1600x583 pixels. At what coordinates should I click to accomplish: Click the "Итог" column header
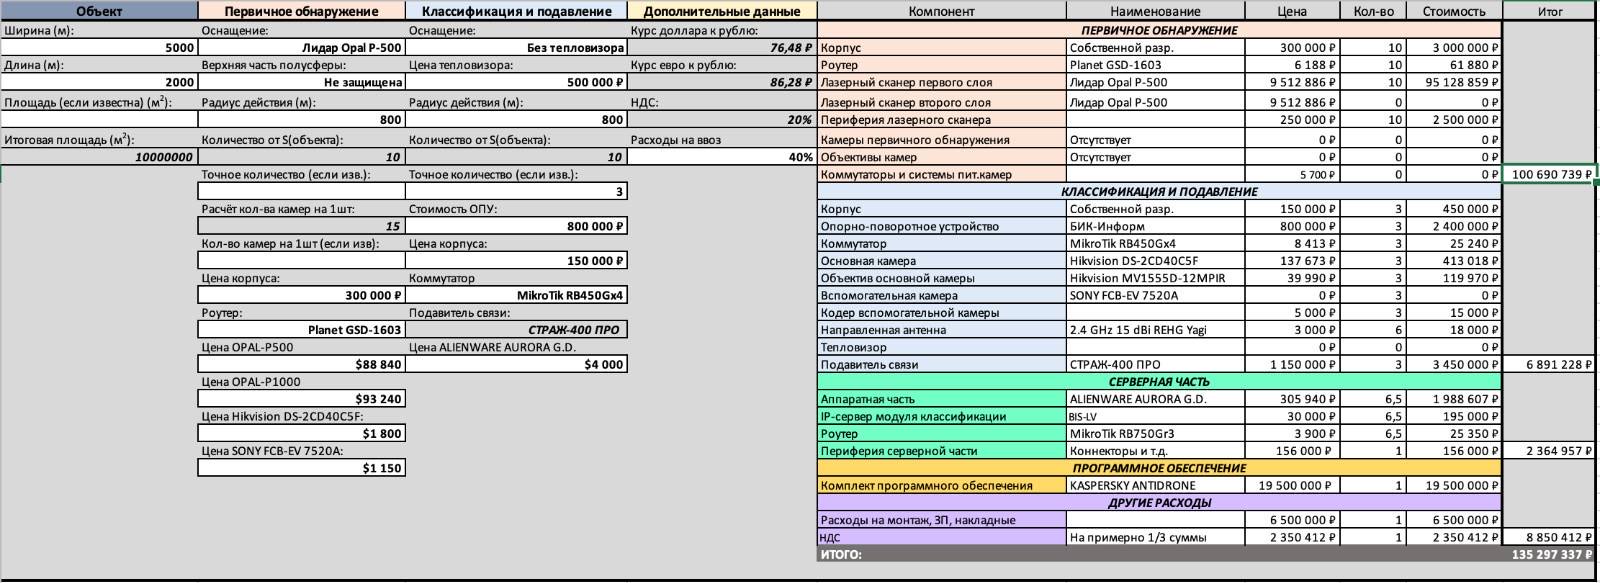[1549, 11]
